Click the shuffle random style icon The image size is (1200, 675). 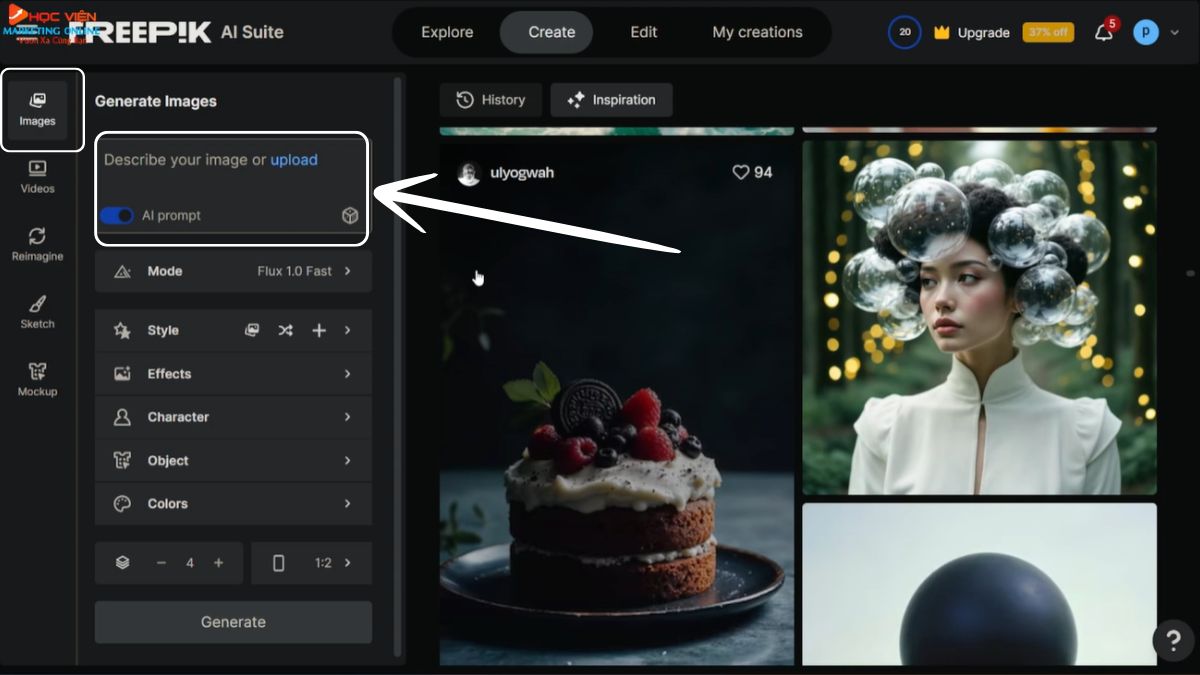(285, 330)
